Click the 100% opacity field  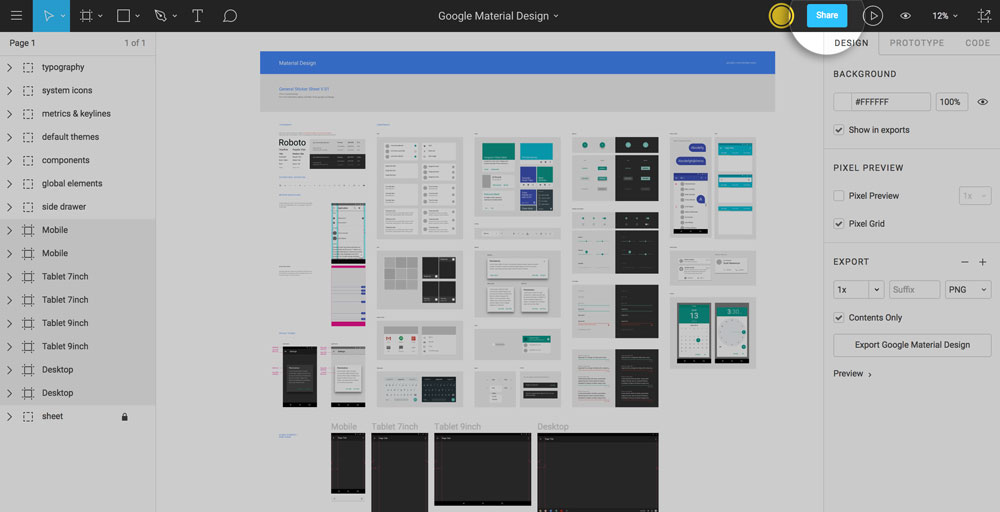(x=952, y=102)
